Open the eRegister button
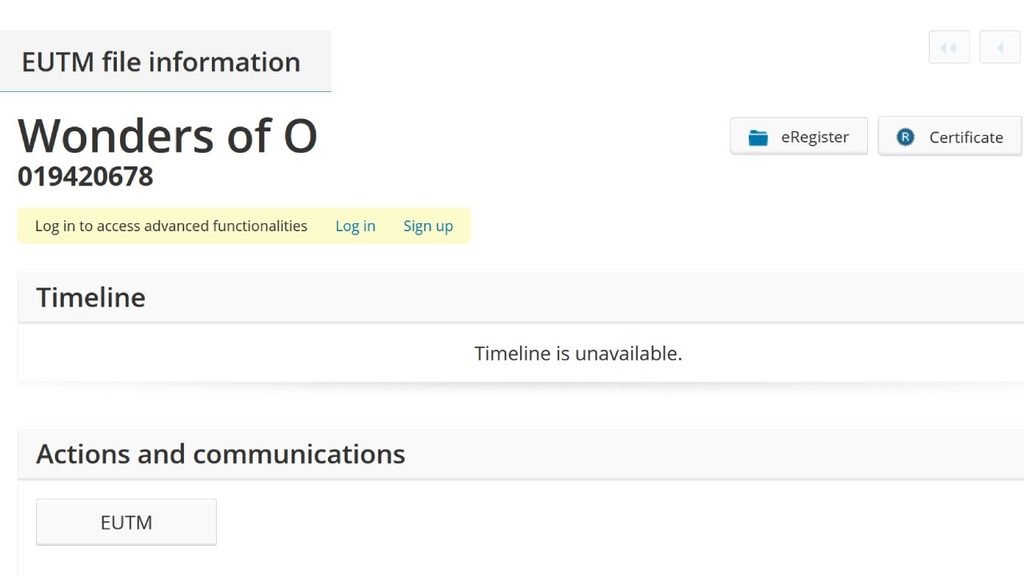1024x576 pixels. [x=799, y=136]
